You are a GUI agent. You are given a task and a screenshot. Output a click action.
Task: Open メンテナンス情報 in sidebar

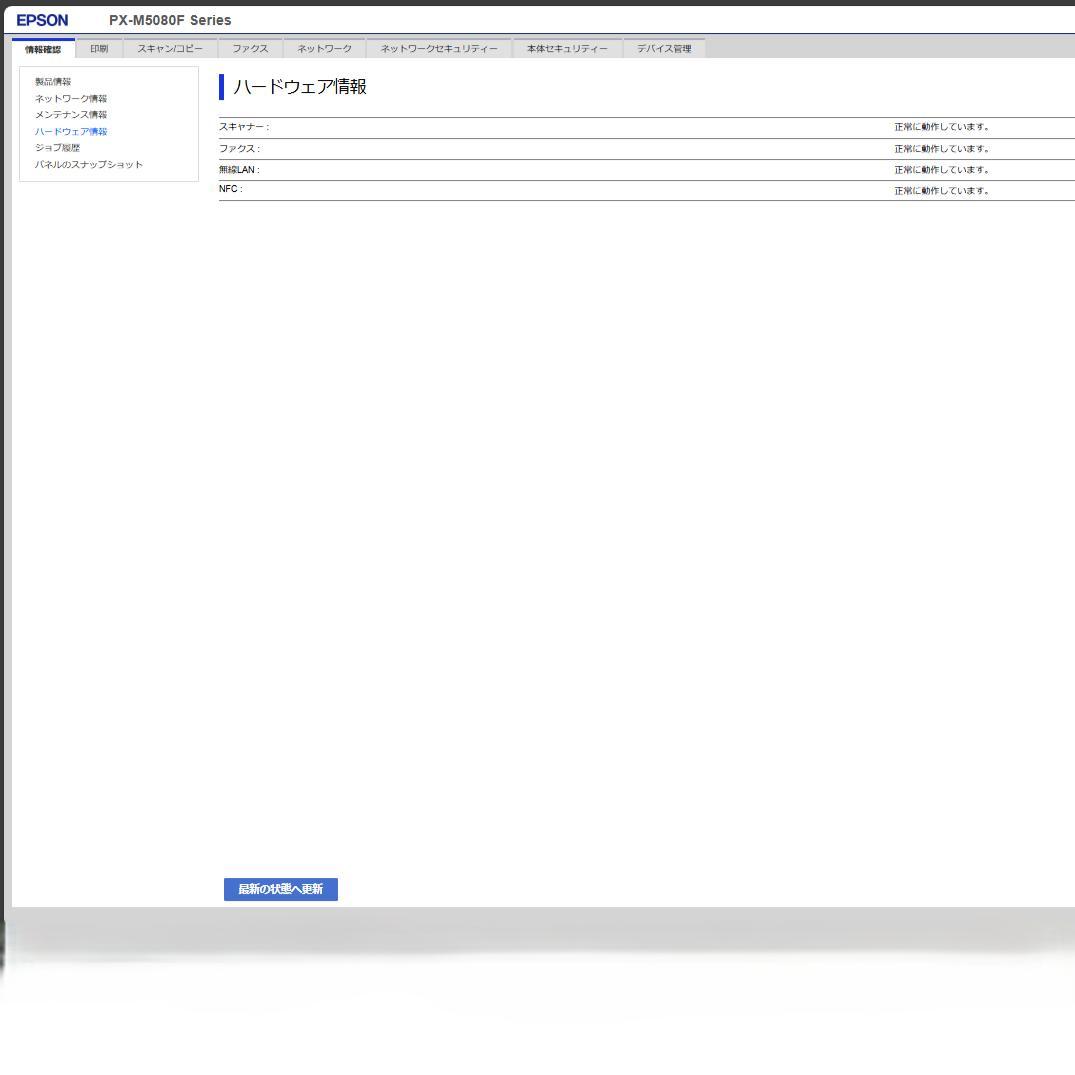[70, 115]
